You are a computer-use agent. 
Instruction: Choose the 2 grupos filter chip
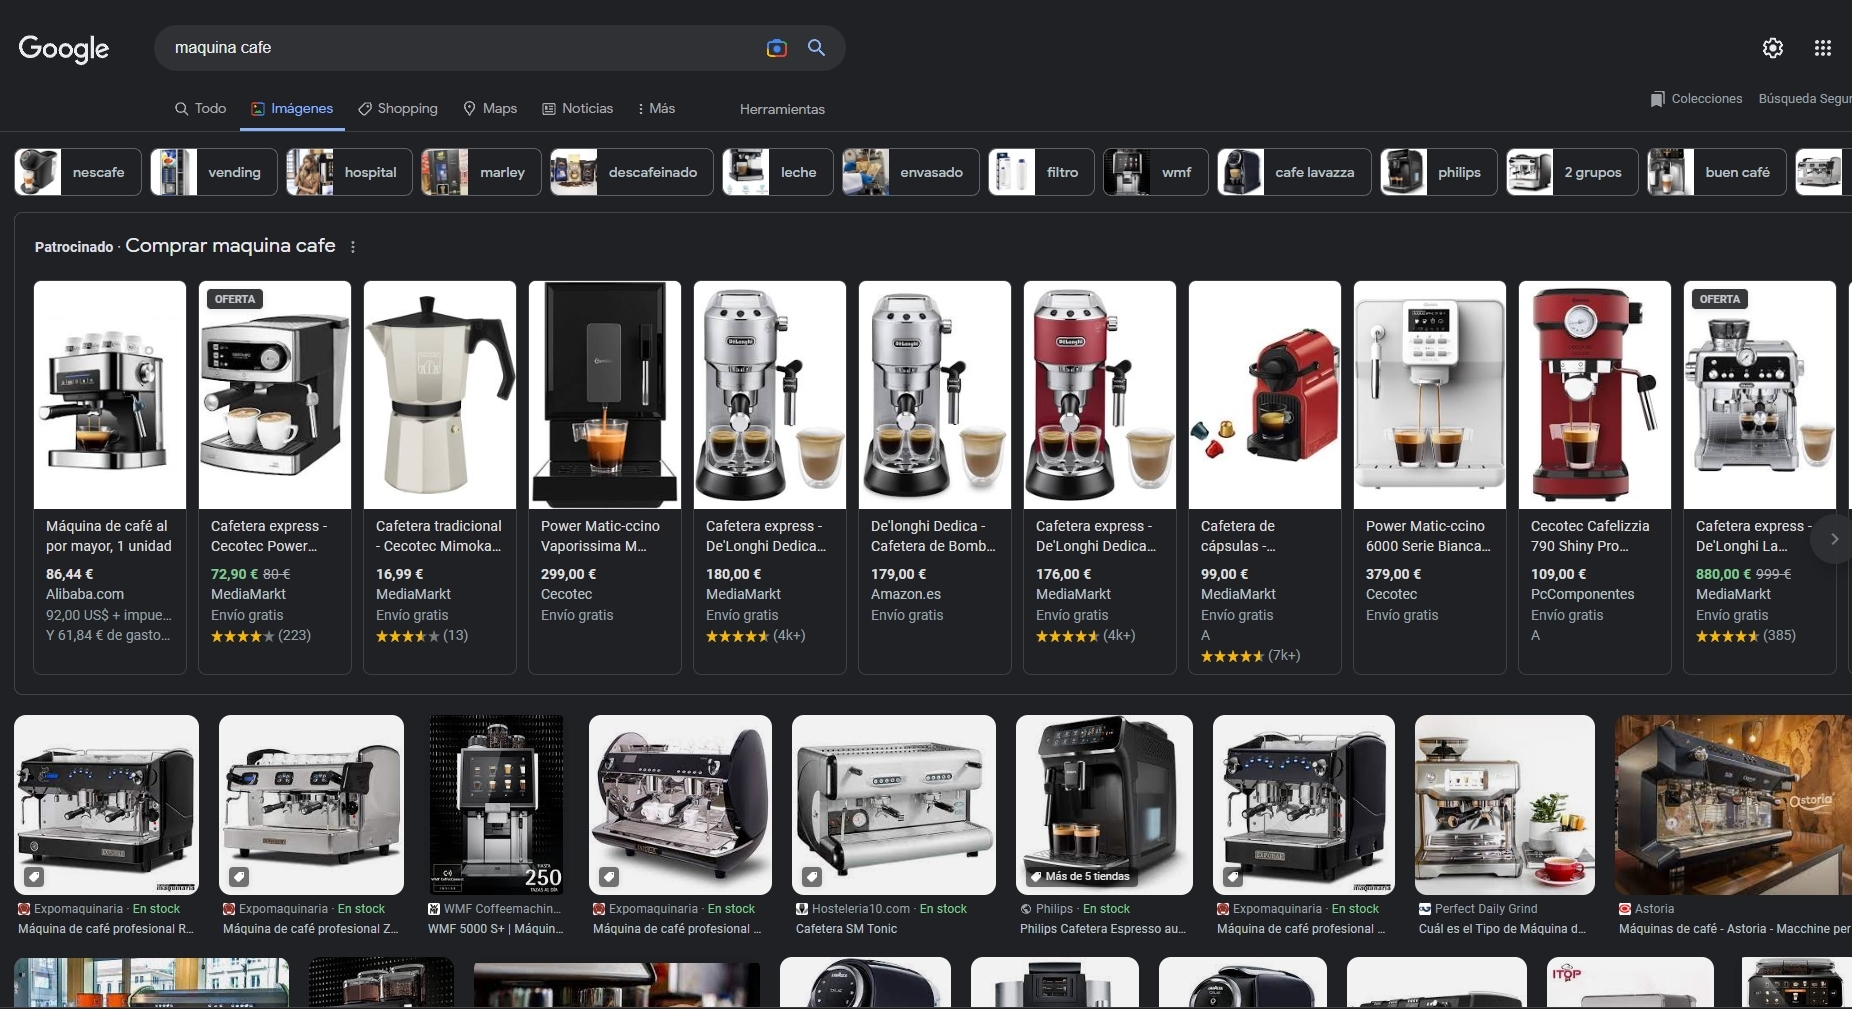[1572, 172]
